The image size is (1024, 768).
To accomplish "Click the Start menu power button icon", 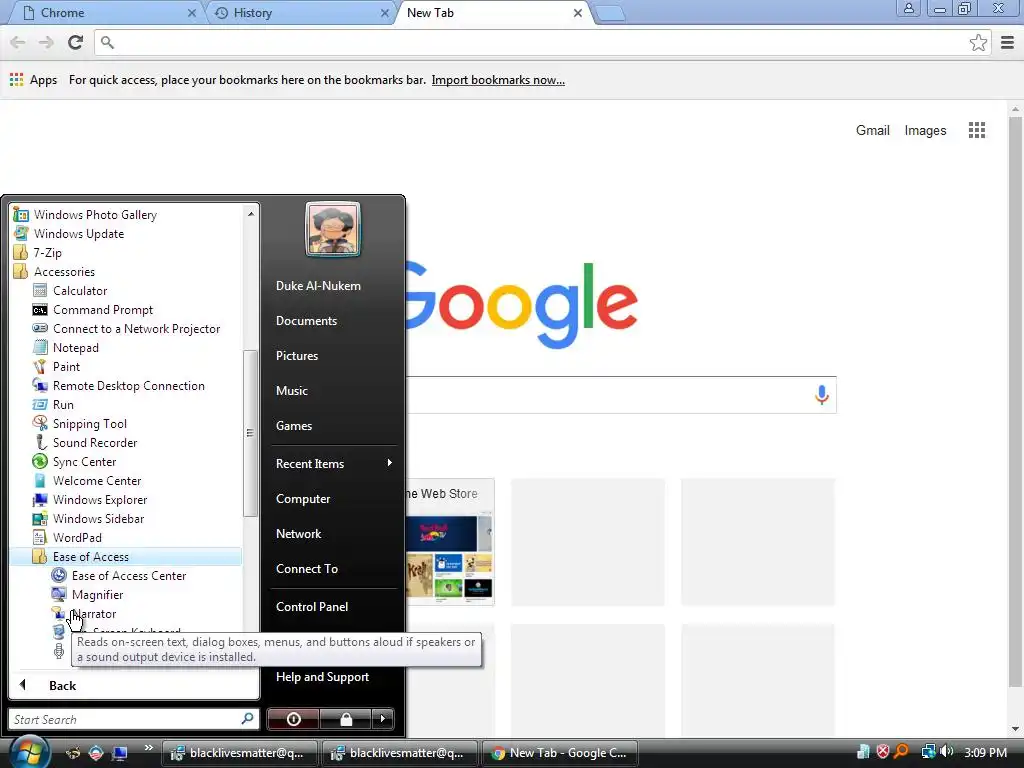I will 293,719.
